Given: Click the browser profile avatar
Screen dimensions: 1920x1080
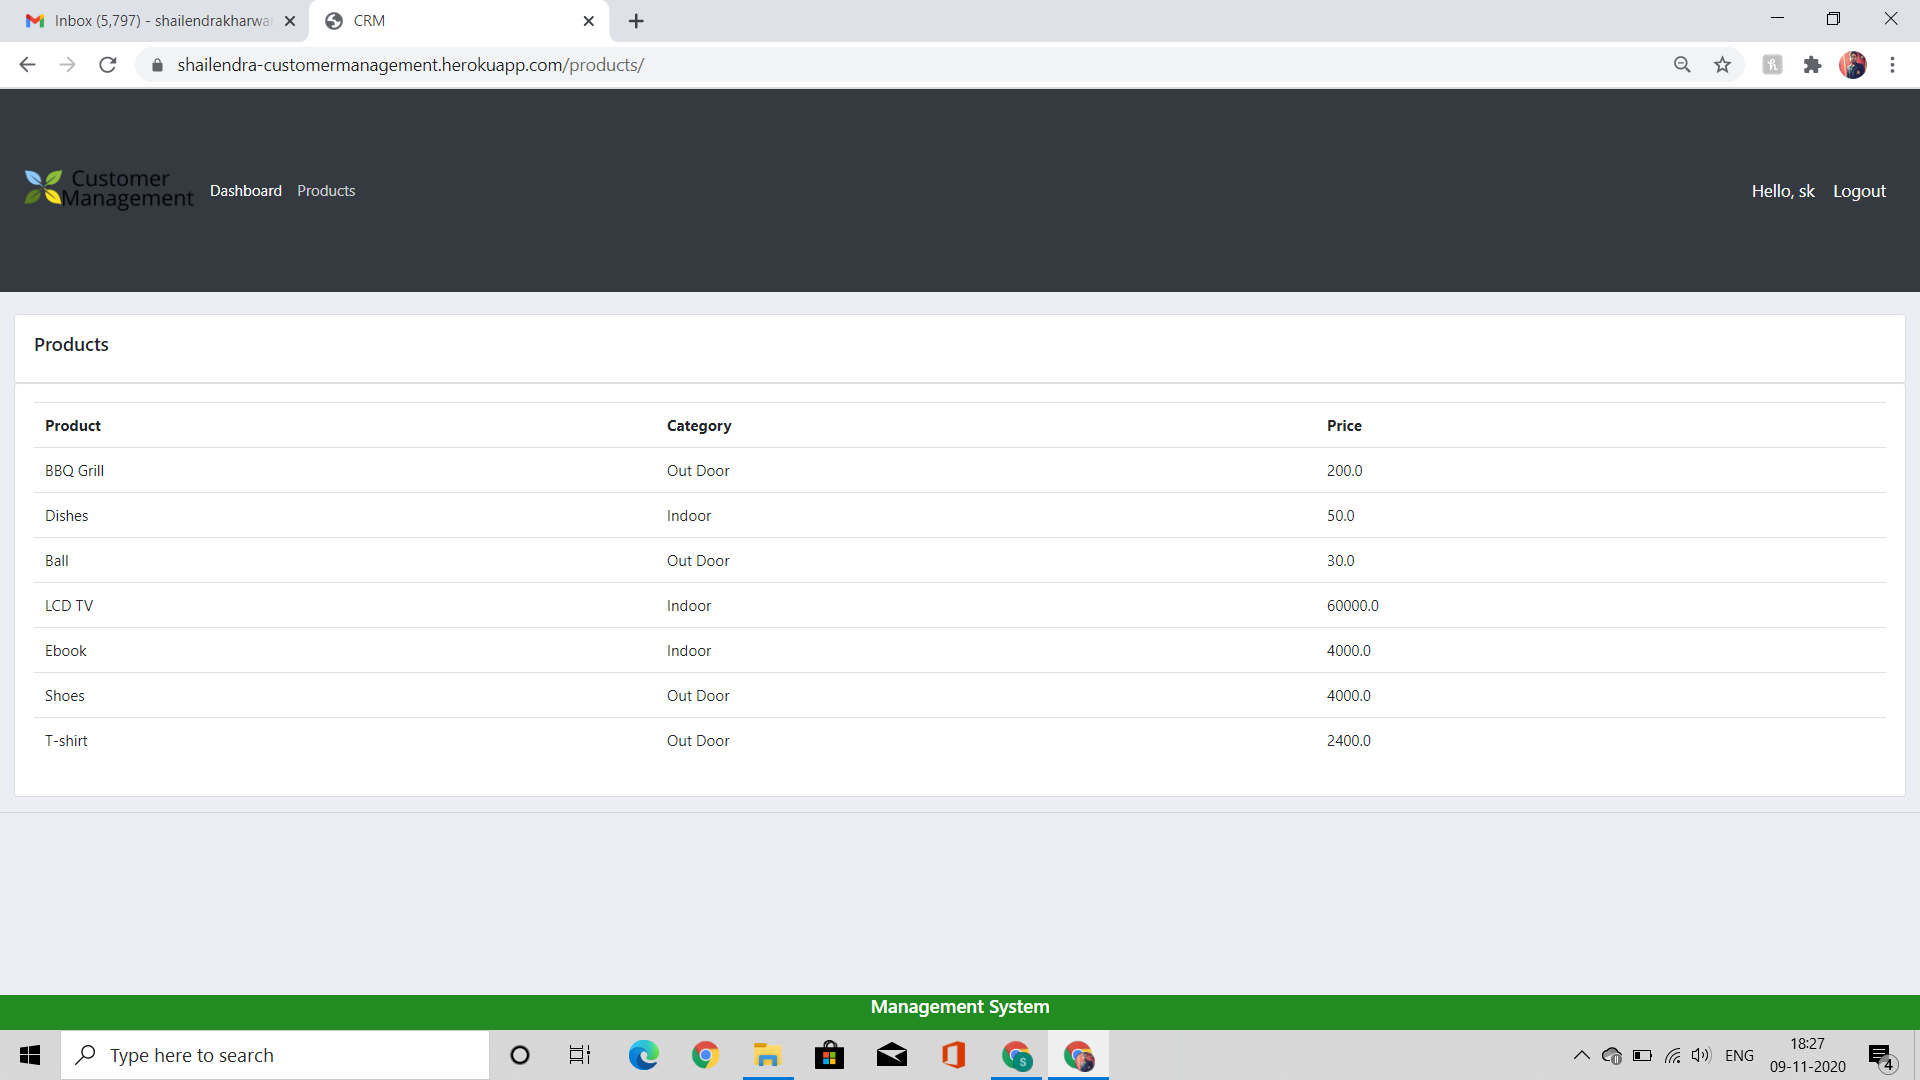Looking at the screenshot, I should pos(1855,64).
